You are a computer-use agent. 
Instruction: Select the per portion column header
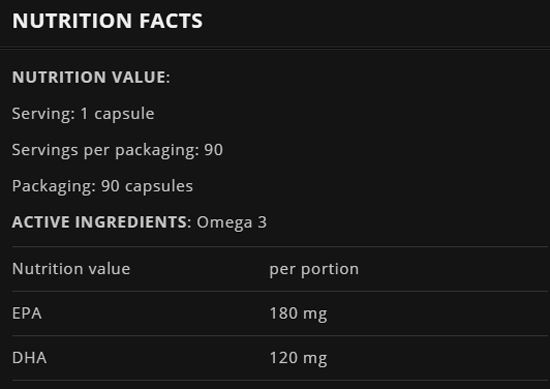314,270
